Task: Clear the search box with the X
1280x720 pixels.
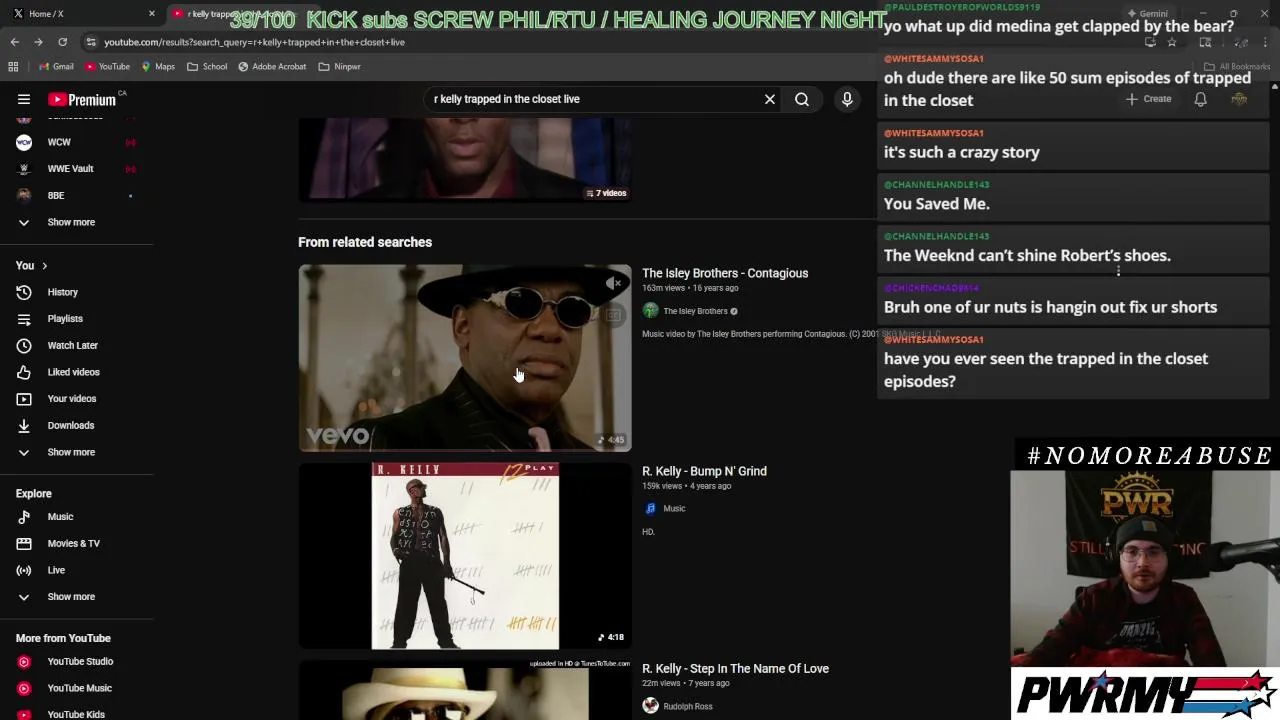Action: click(770, 99)
